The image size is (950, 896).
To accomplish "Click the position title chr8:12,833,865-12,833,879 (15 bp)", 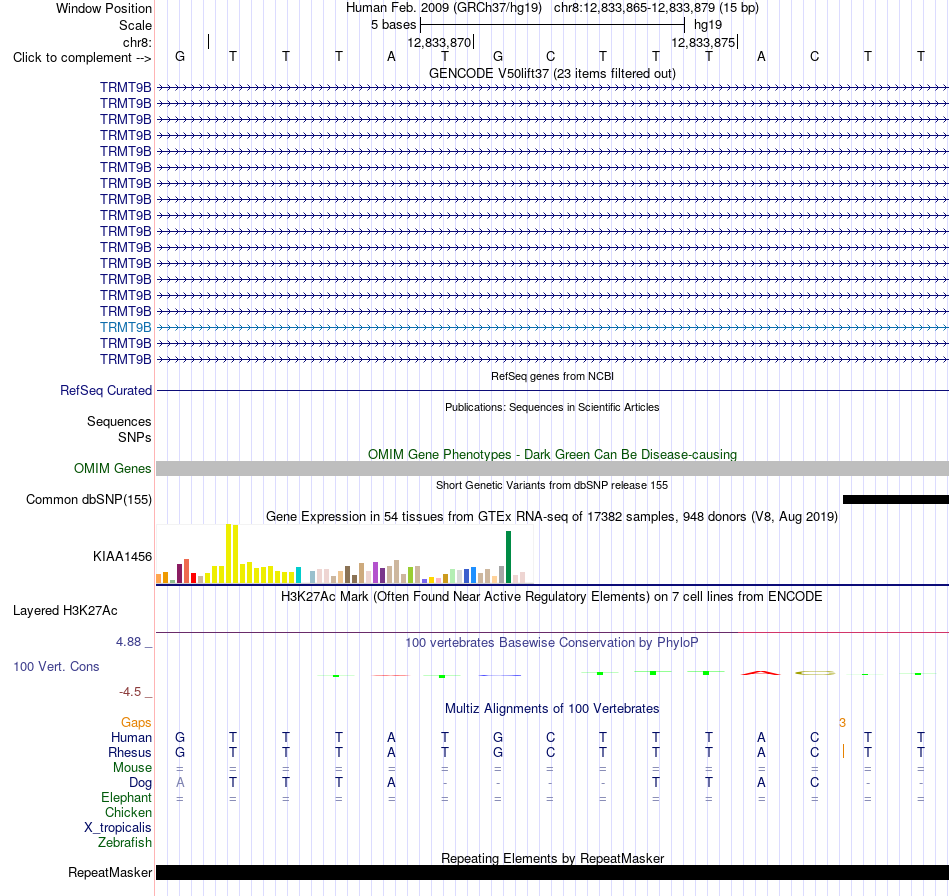I will pos(656,8).
